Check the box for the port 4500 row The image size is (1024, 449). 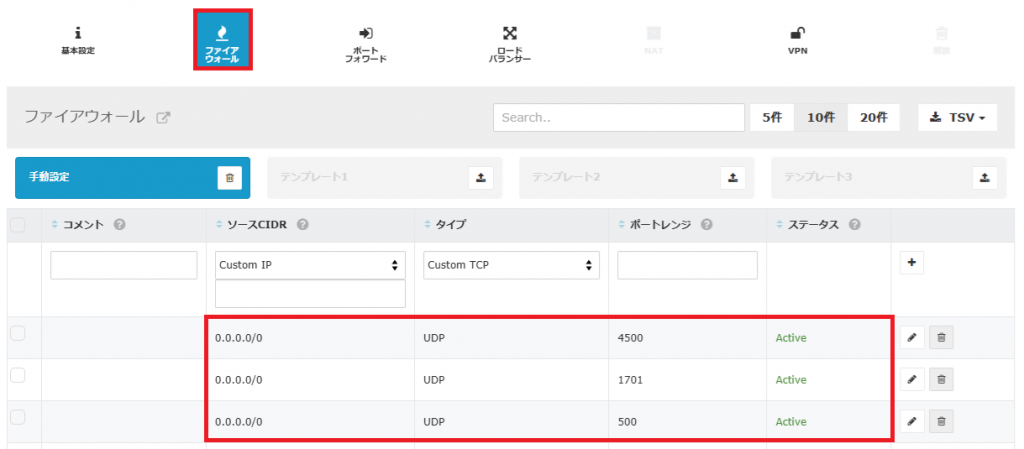click(18, 334)
